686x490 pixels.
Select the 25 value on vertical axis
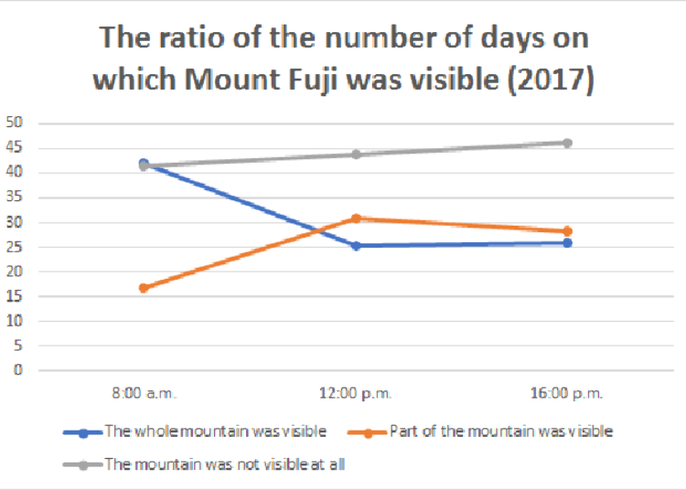click(x=17, y=246)
